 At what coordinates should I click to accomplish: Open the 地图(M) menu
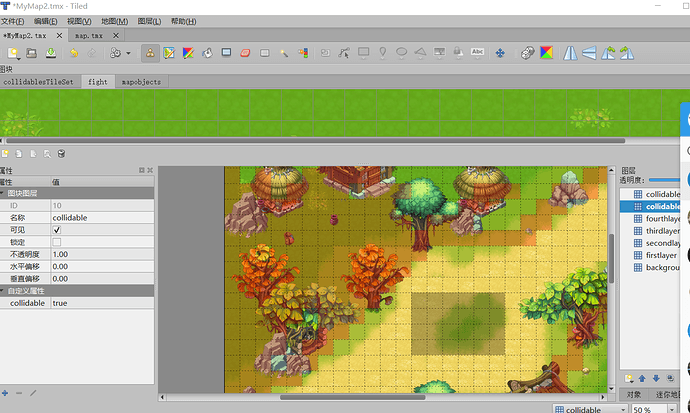tap(114, 21)
